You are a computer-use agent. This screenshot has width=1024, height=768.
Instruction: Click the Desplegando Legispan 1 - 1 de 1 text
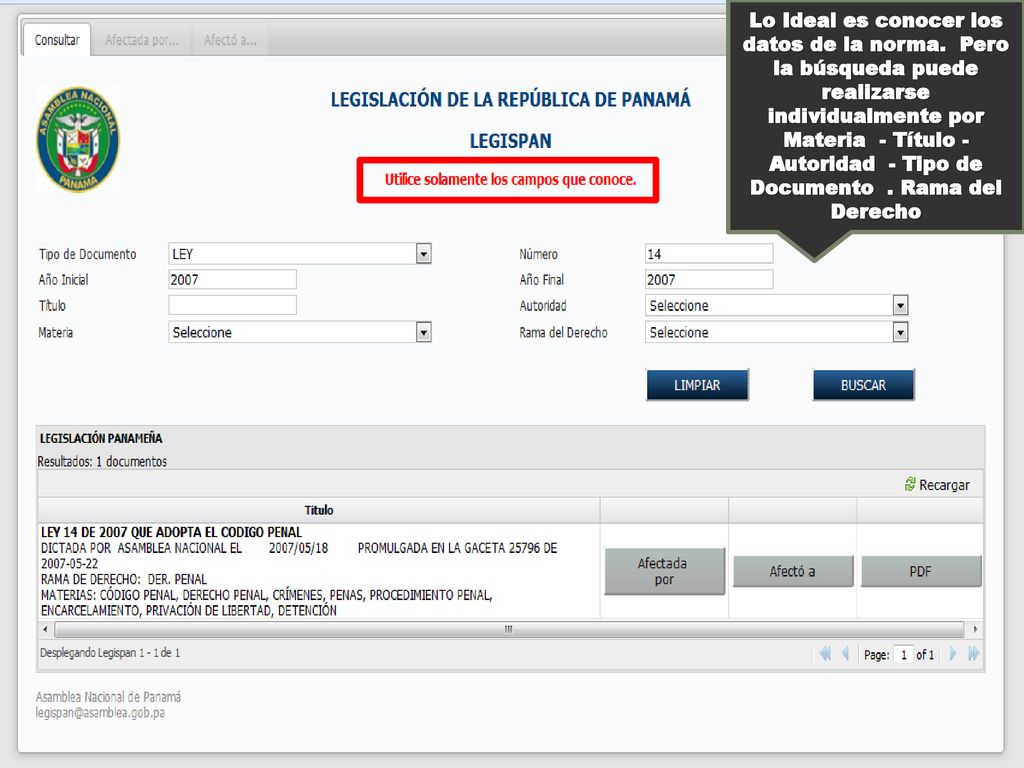pyautogui.click(x=110, y=652)
